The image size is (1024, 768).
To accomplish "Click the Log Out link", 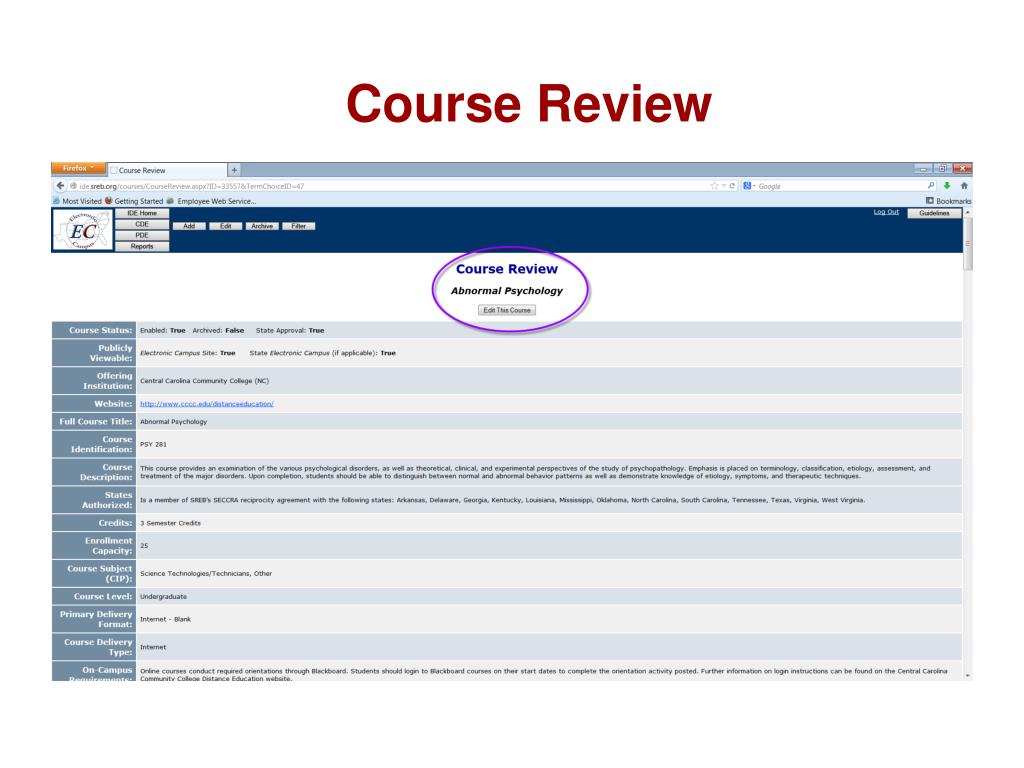I will [x=886, y=212].
